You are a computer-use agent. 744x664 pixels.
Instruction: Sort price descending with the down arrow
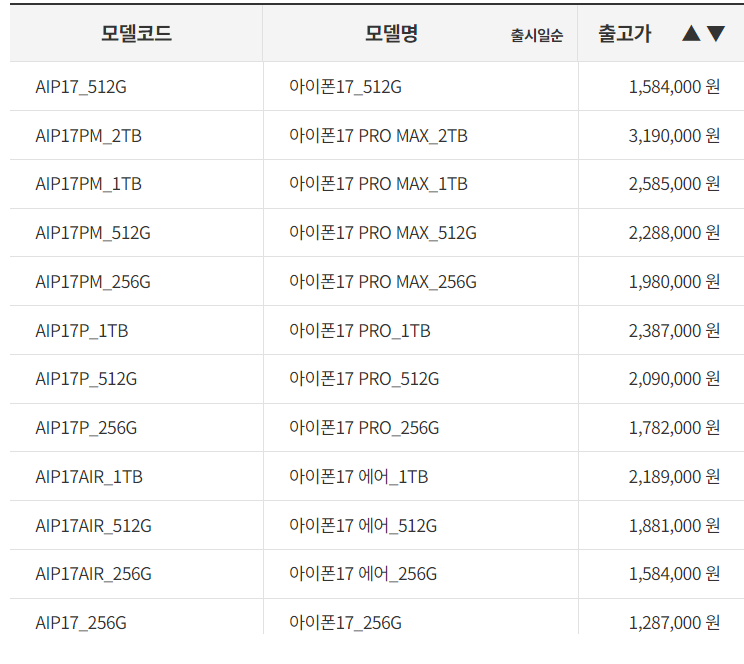(716, 33)
